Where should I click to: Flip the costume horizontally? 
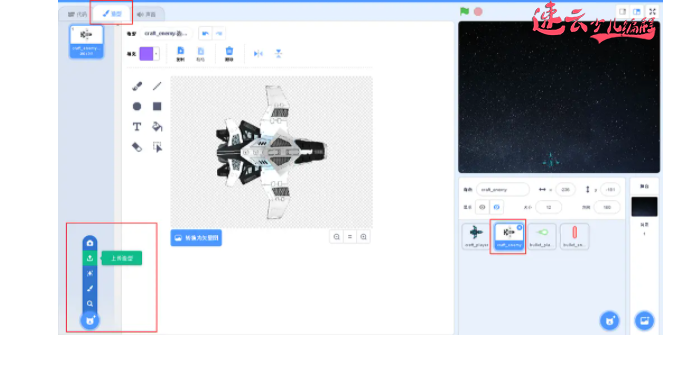click(x=259, y=53)
